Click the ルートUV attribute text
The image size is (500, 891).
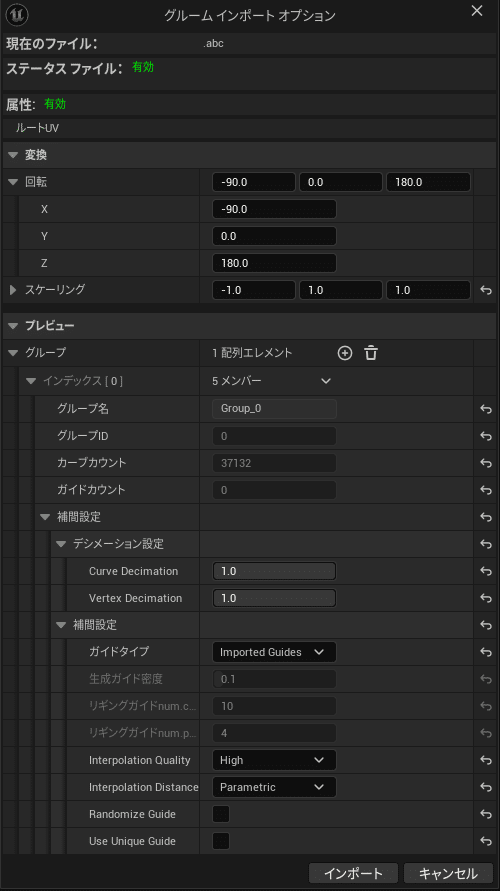tap(37, 128)
